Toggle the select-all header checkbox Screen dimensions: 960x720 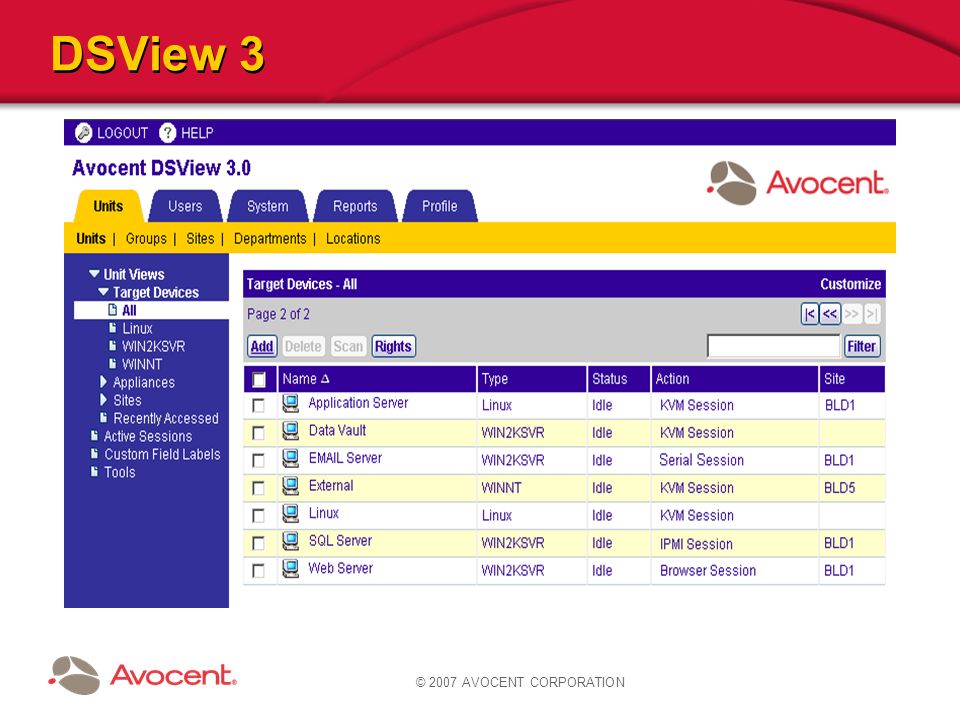pos(259,380)
